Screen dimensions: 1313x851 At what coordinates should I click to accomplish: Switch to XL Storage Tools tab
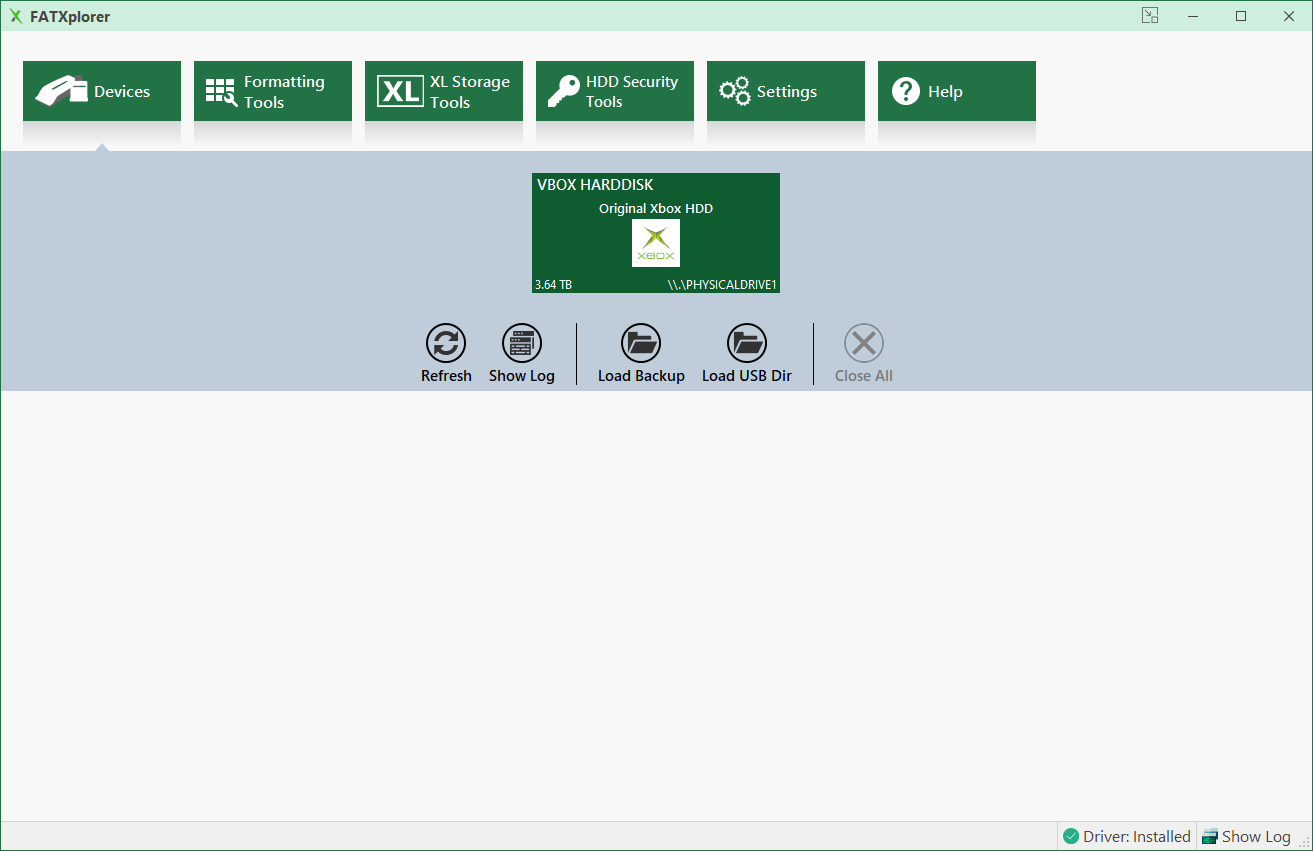coord(444,91)
